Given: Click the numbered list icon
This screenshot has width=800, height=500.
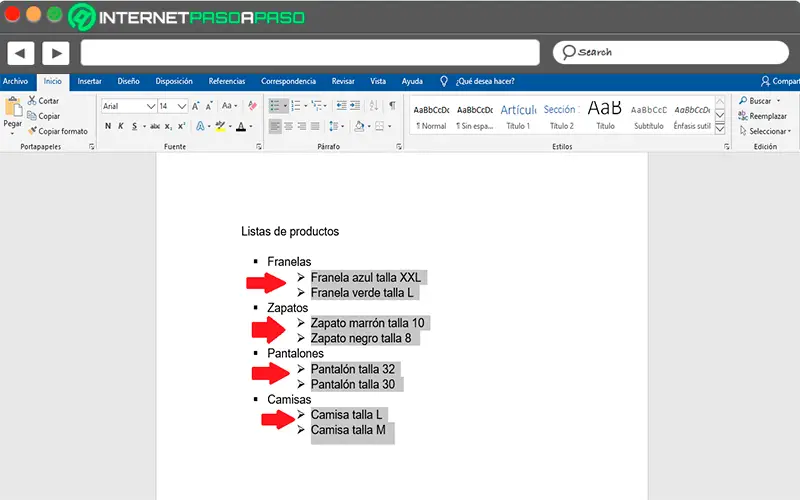Looking at the screenshot, I should coord(295,106).
